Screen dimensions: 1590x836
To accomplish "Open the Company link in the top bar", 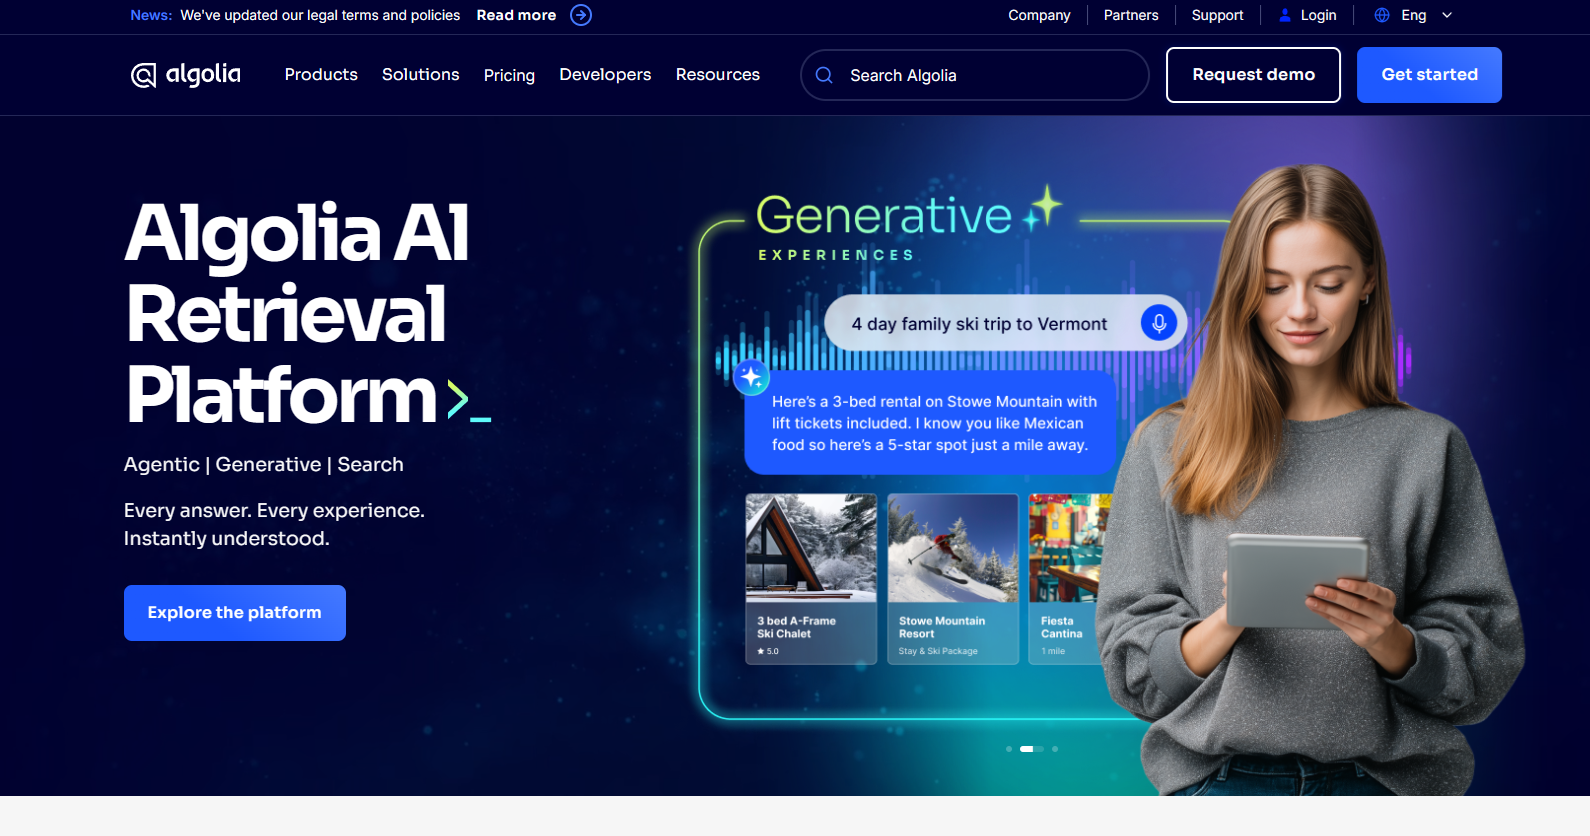I will (x=1039, y=15).
